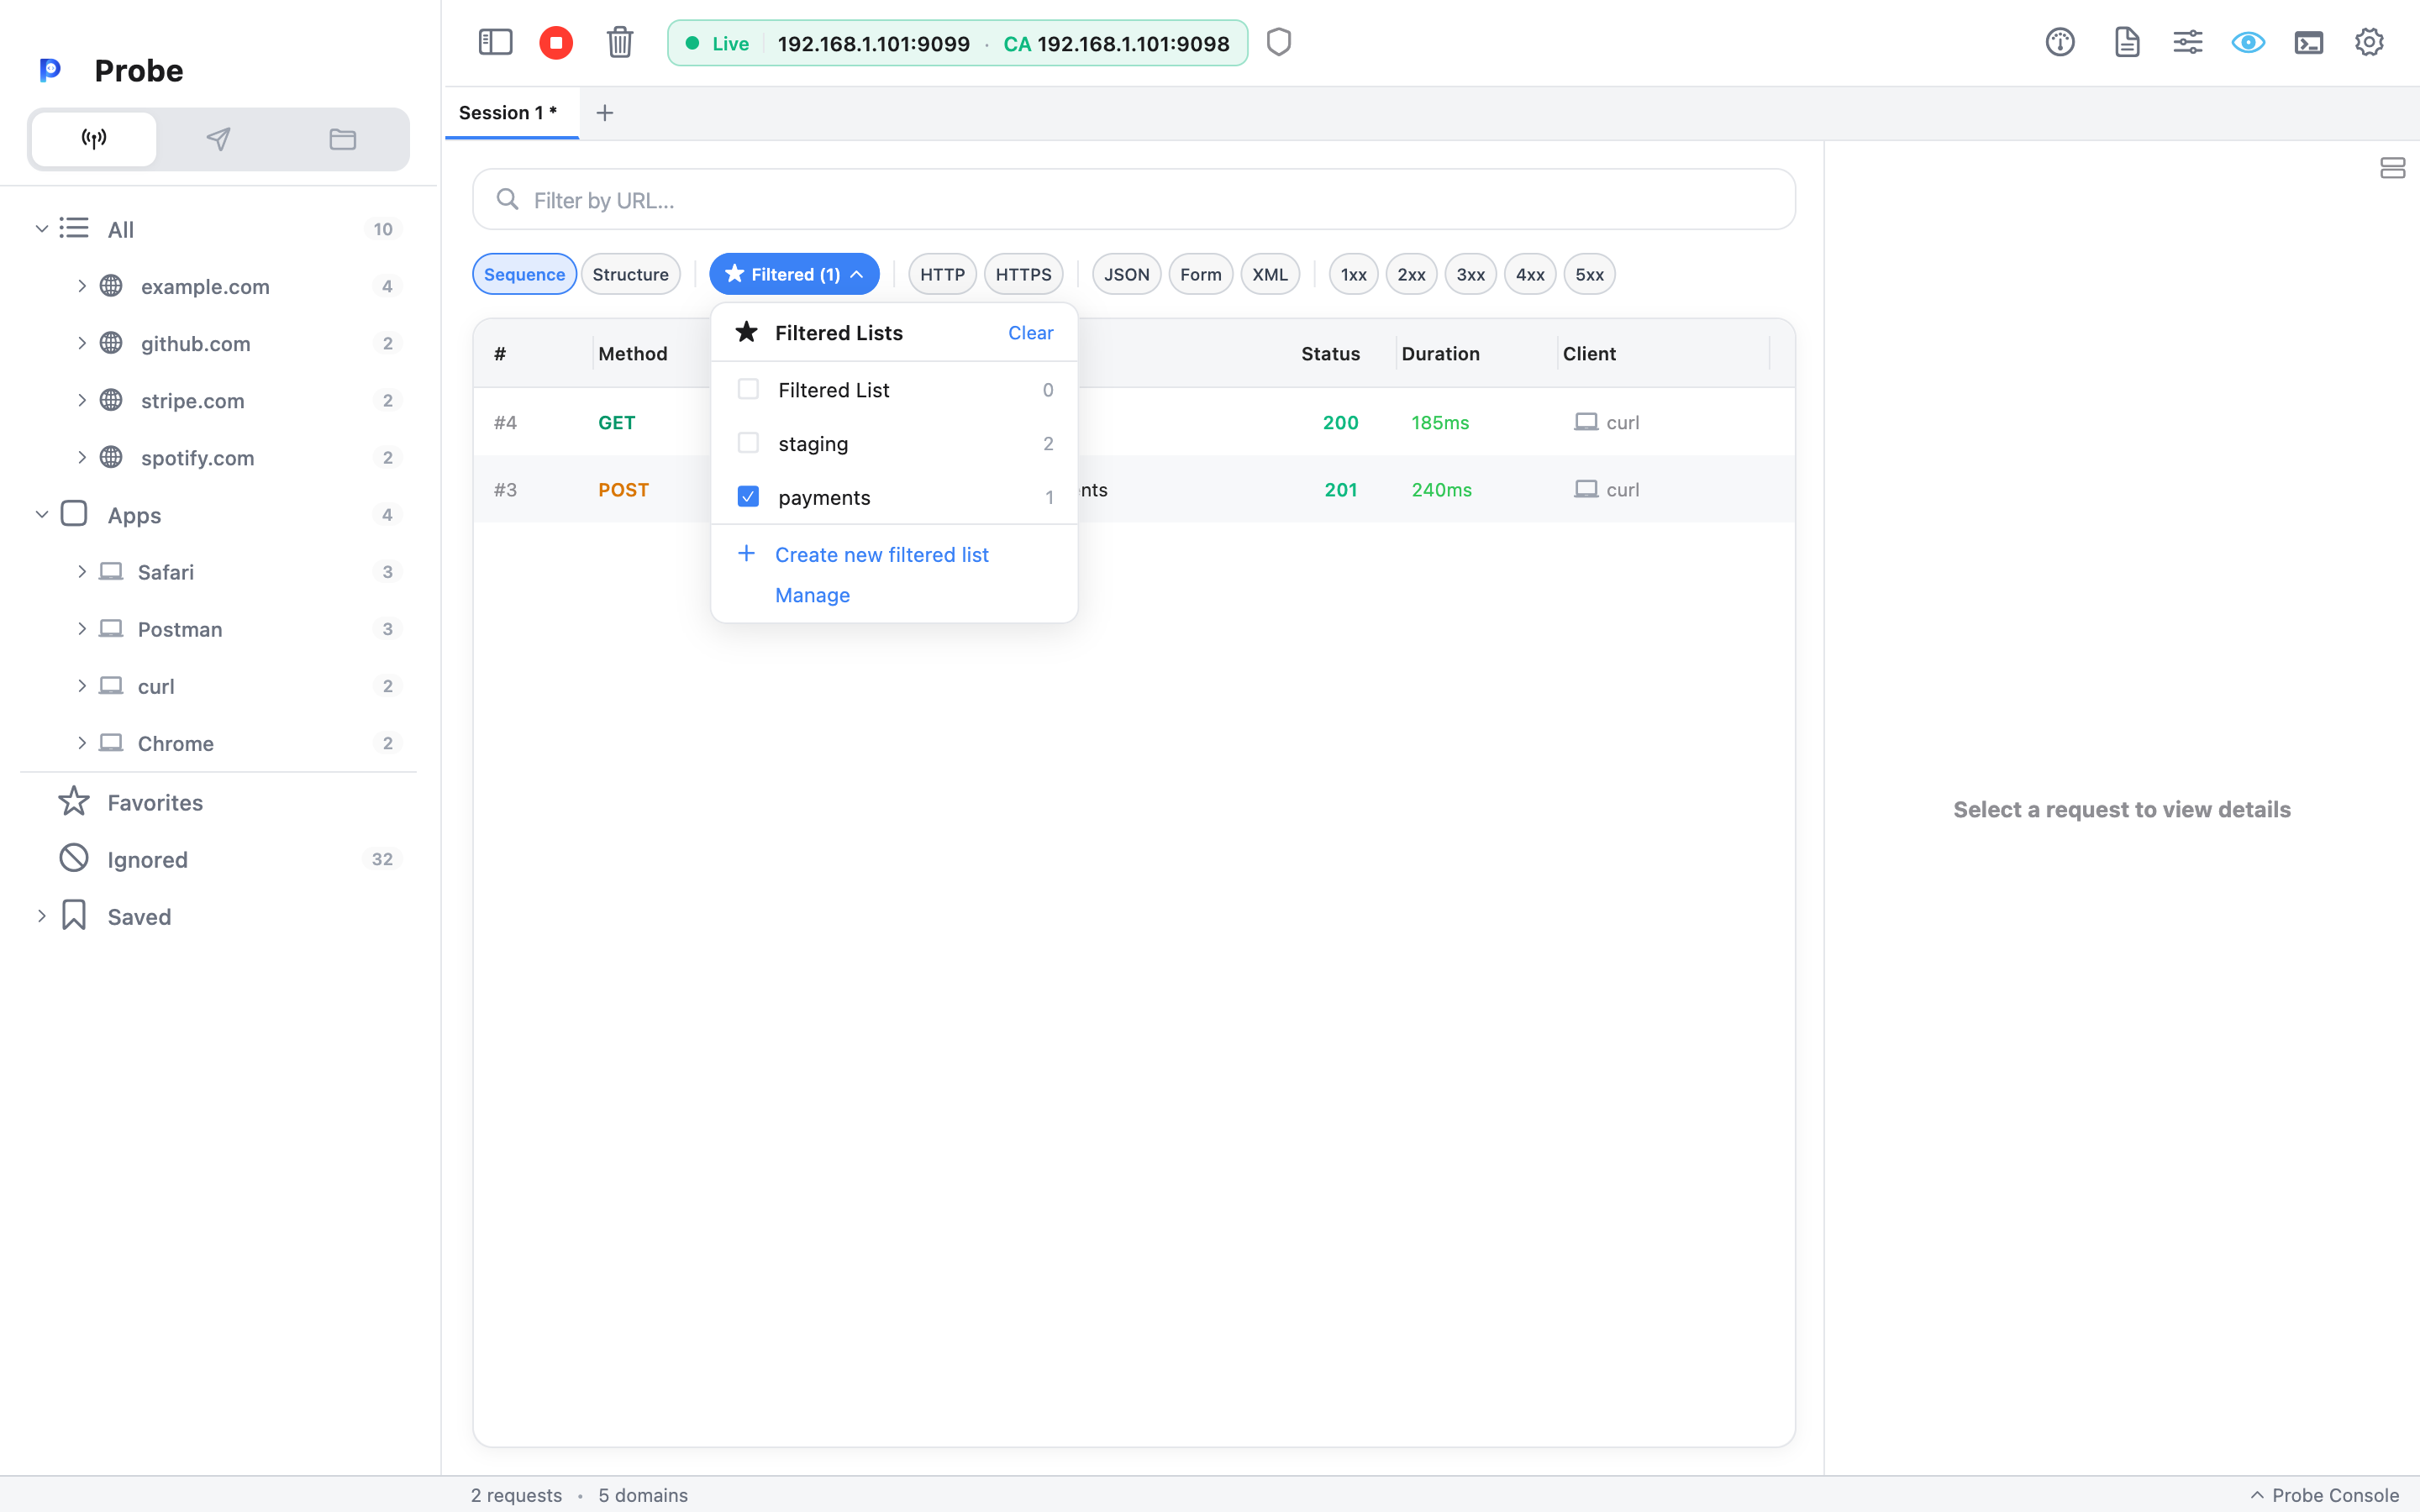Clear the session with the trash icon
This screenshot has width=2420, height=1512.
pyautogui.click(x=620, y=42)
